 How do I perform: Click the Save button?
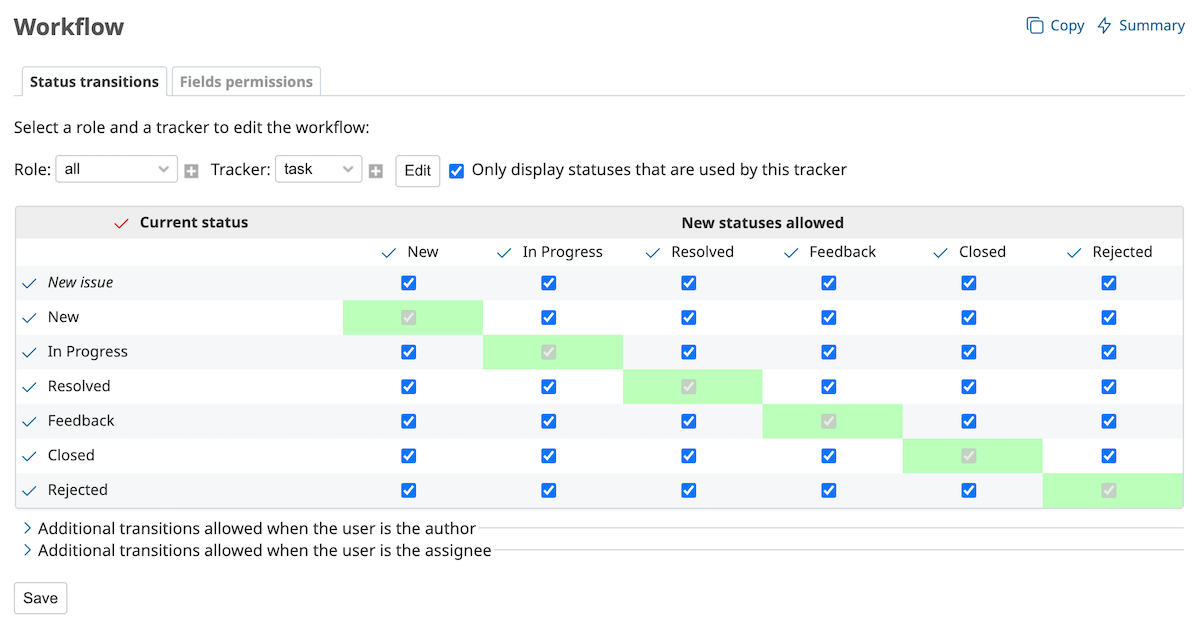[x=40, y=598]
